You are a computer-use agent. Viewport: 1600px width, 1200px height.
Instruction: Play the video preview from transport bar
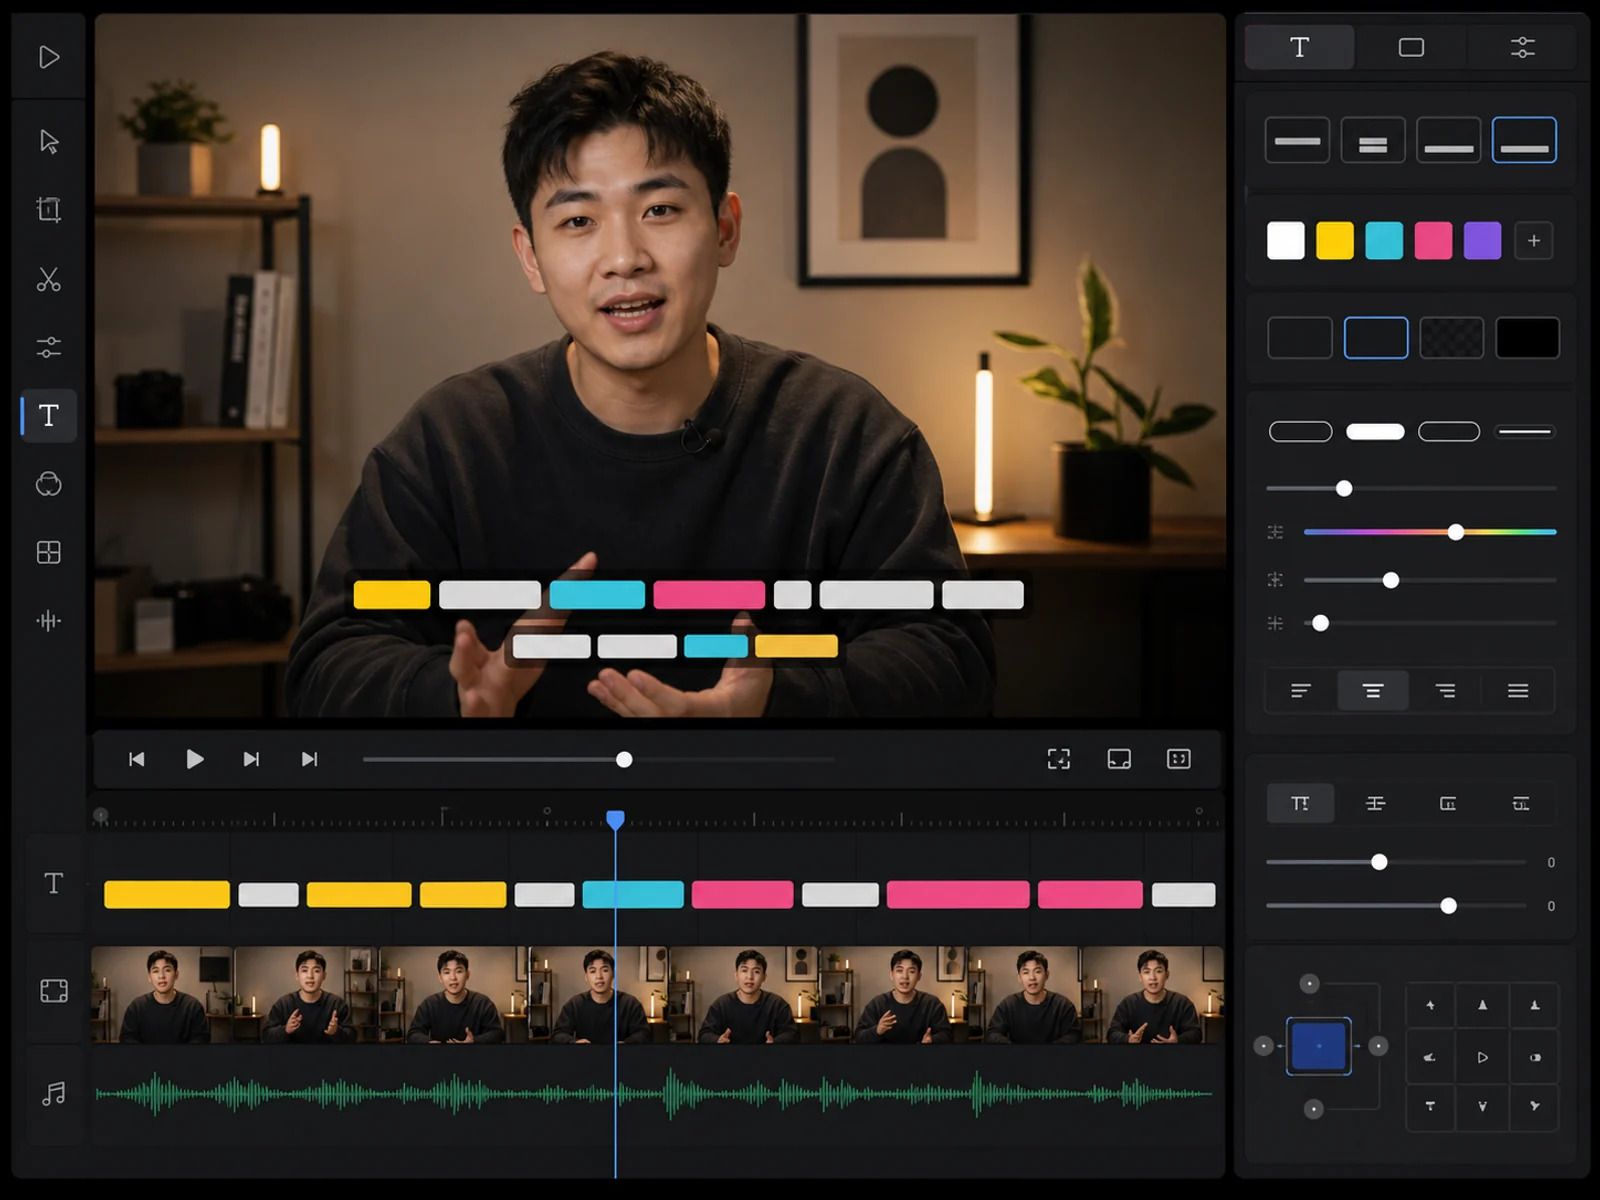pos(195,759)
